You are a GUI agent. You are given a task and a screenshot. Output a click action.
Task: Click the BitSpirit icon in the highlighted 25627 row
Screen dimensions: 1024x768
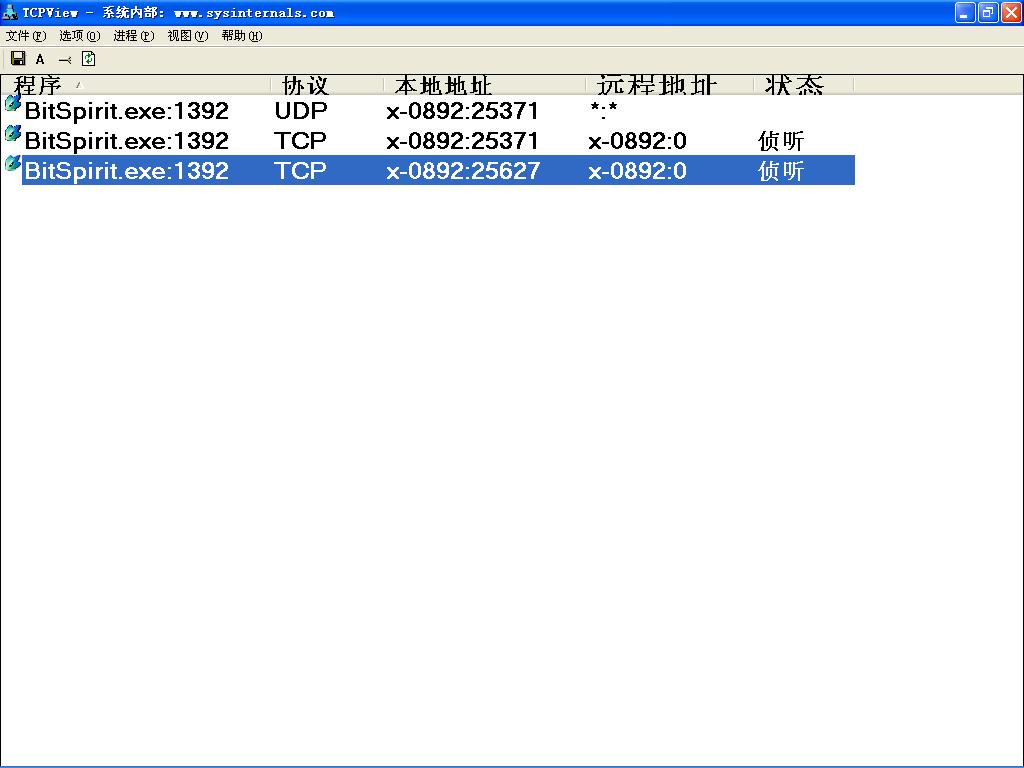pos(12,163)
